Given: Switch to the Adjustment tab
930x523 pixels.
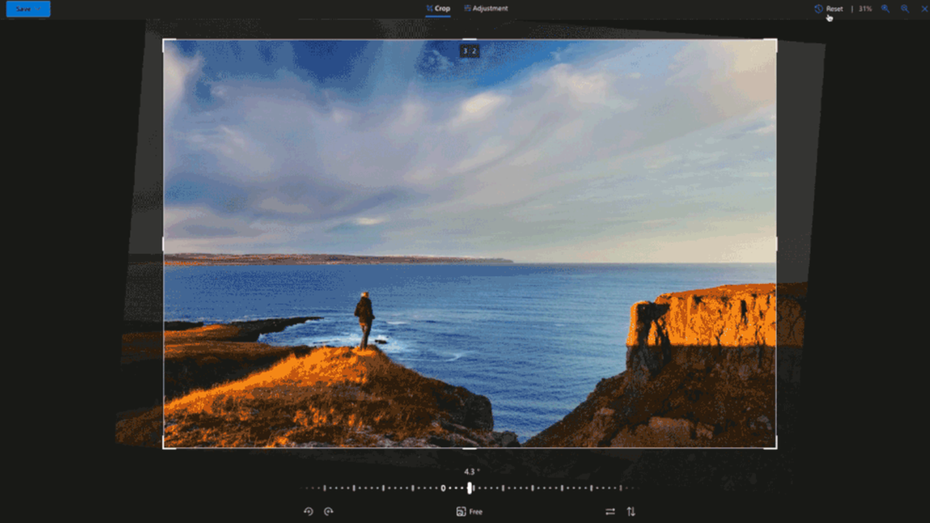Looking at the screenshot, I should click(x=486, y=9).
